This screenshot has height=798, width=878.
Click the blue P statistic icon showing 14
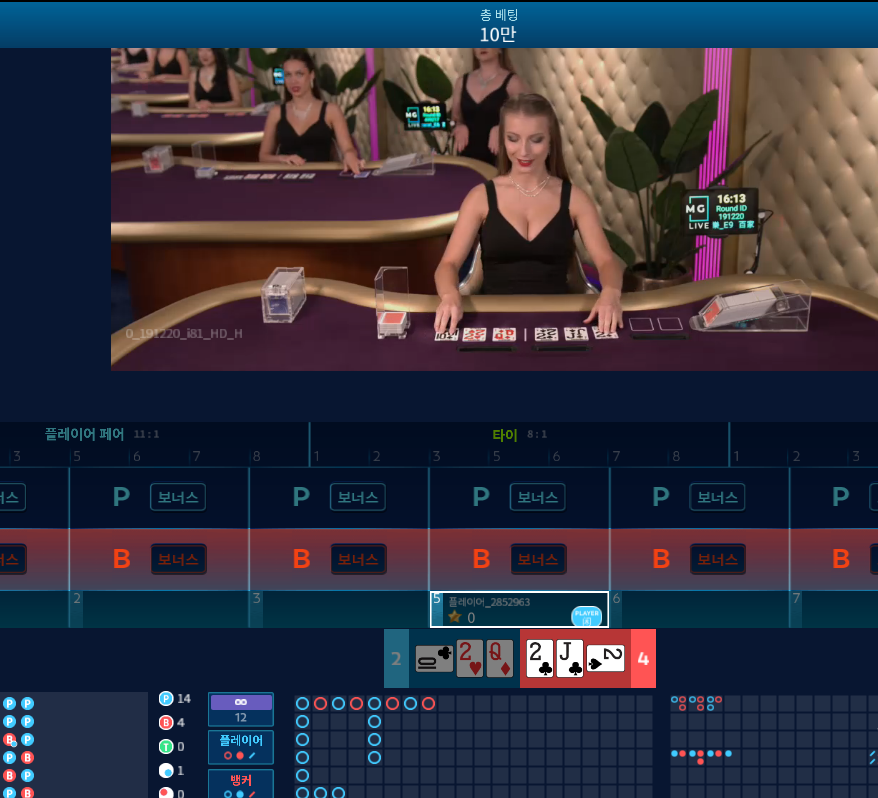tap(166, 698)
